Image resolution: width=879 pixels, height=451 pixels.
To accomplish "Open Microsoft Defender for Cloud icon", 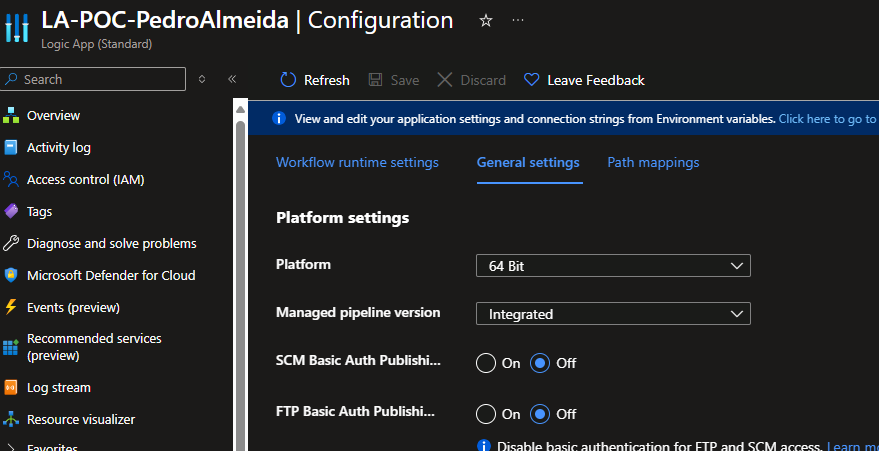I will click(x=11, y=275).
